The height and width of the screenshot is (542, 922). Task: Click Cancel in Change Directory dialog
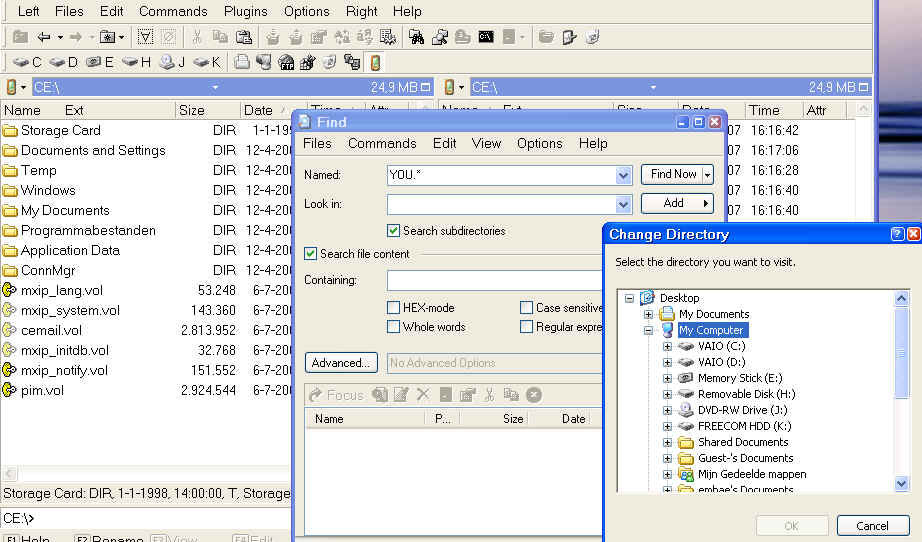pos(873,526)
